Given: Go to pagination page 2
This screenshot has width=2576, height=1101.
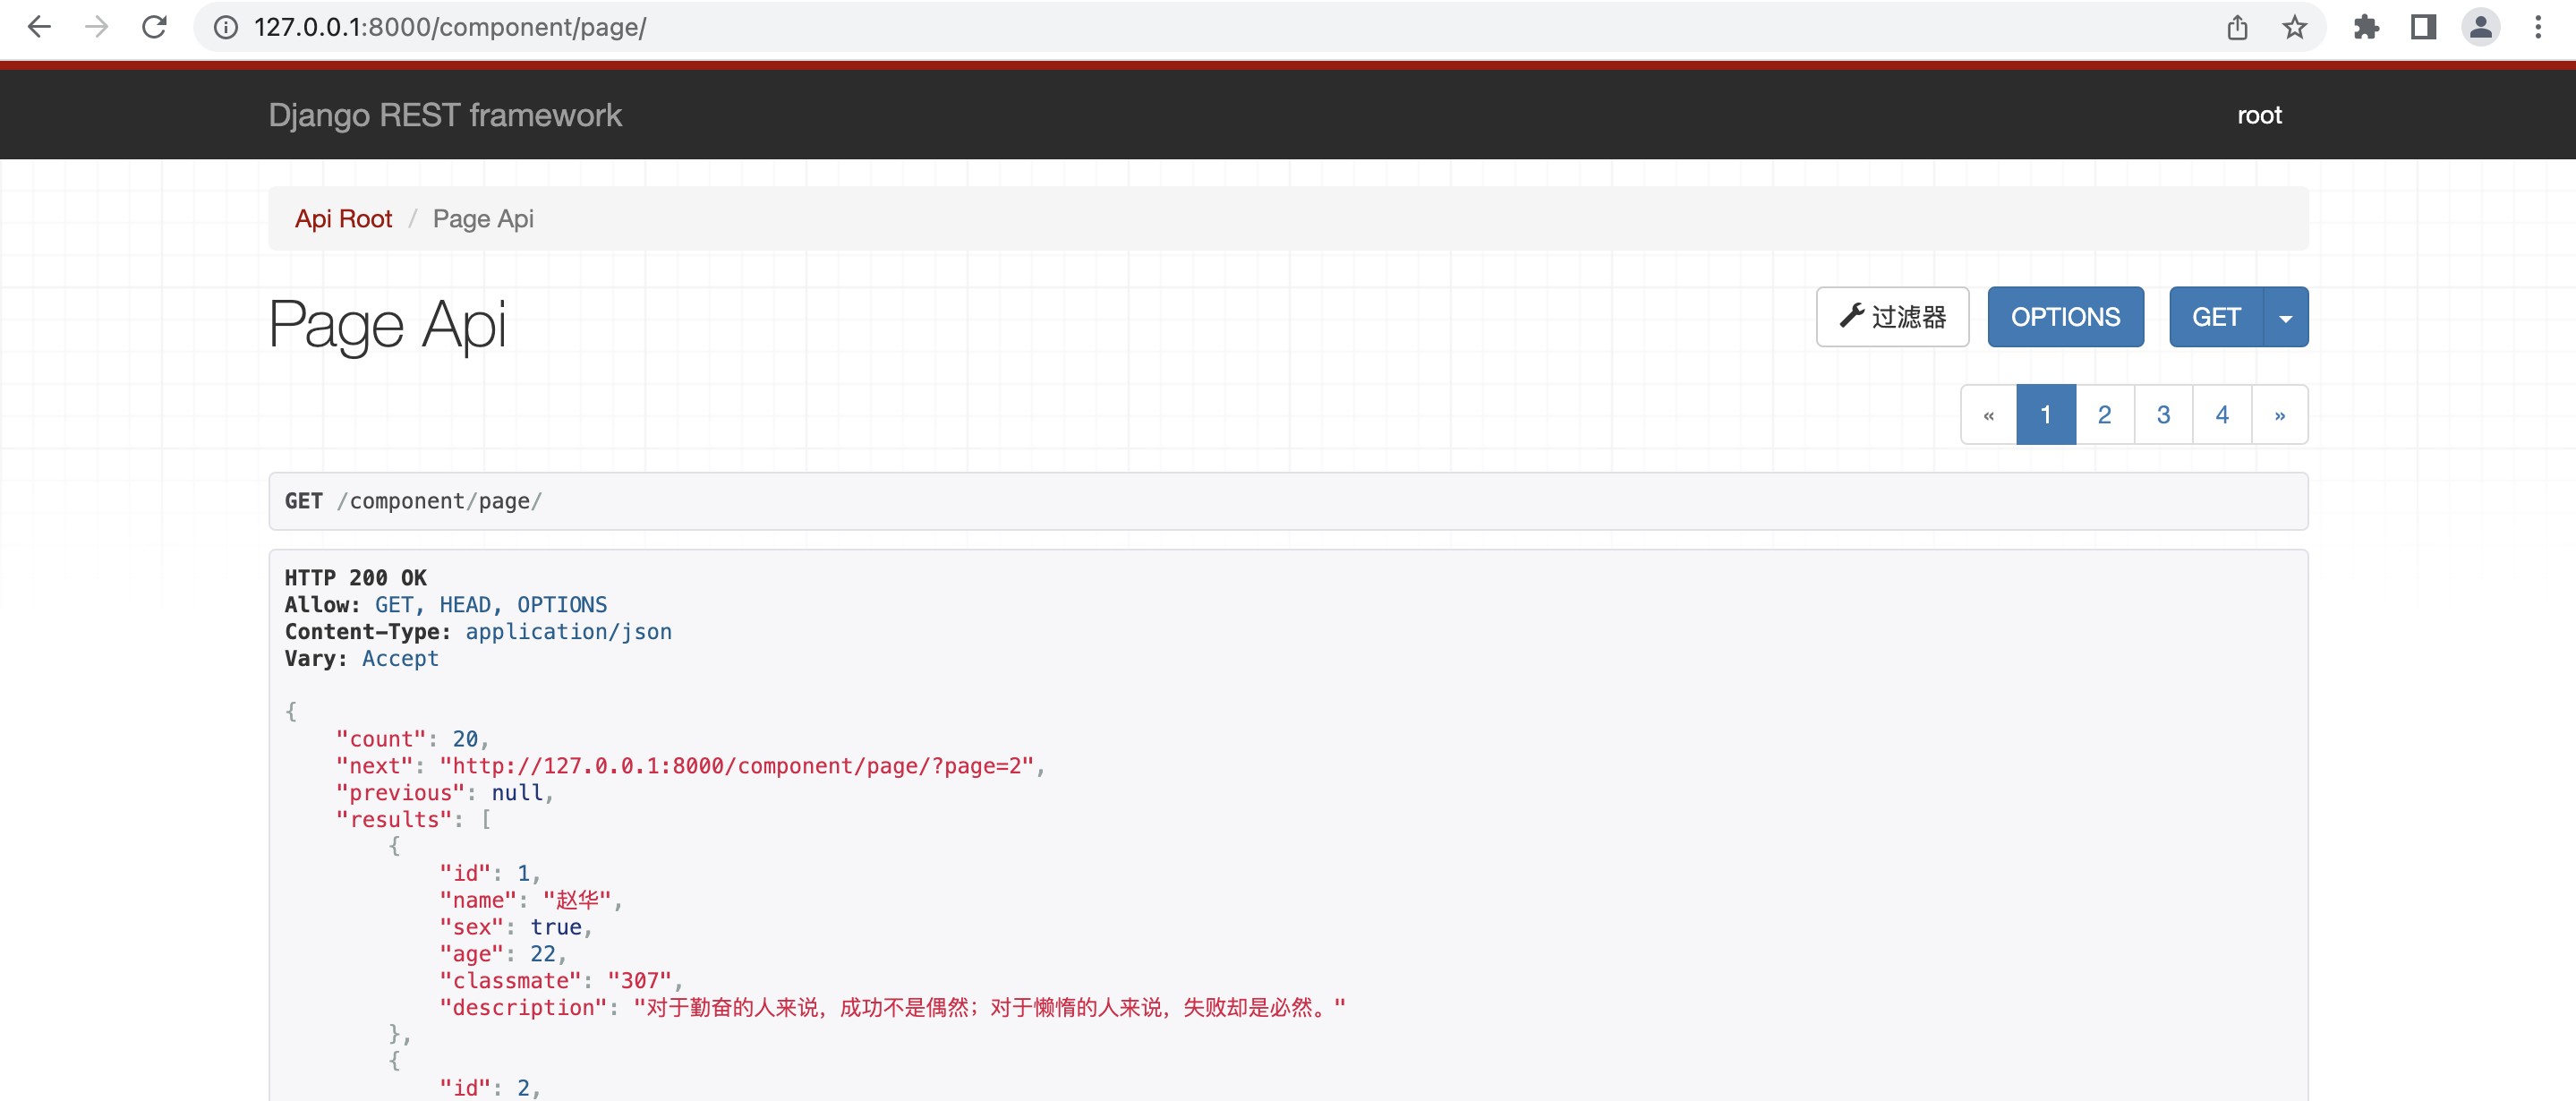Looking at the screenshot, I should [x=2104, y=415].
